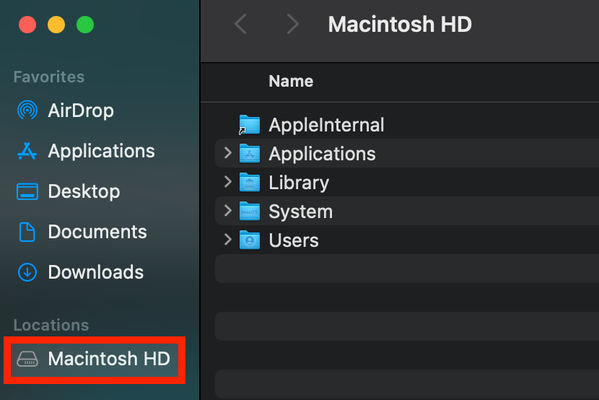
Task: Expand the System folder chevron
Action: point(228,211)
